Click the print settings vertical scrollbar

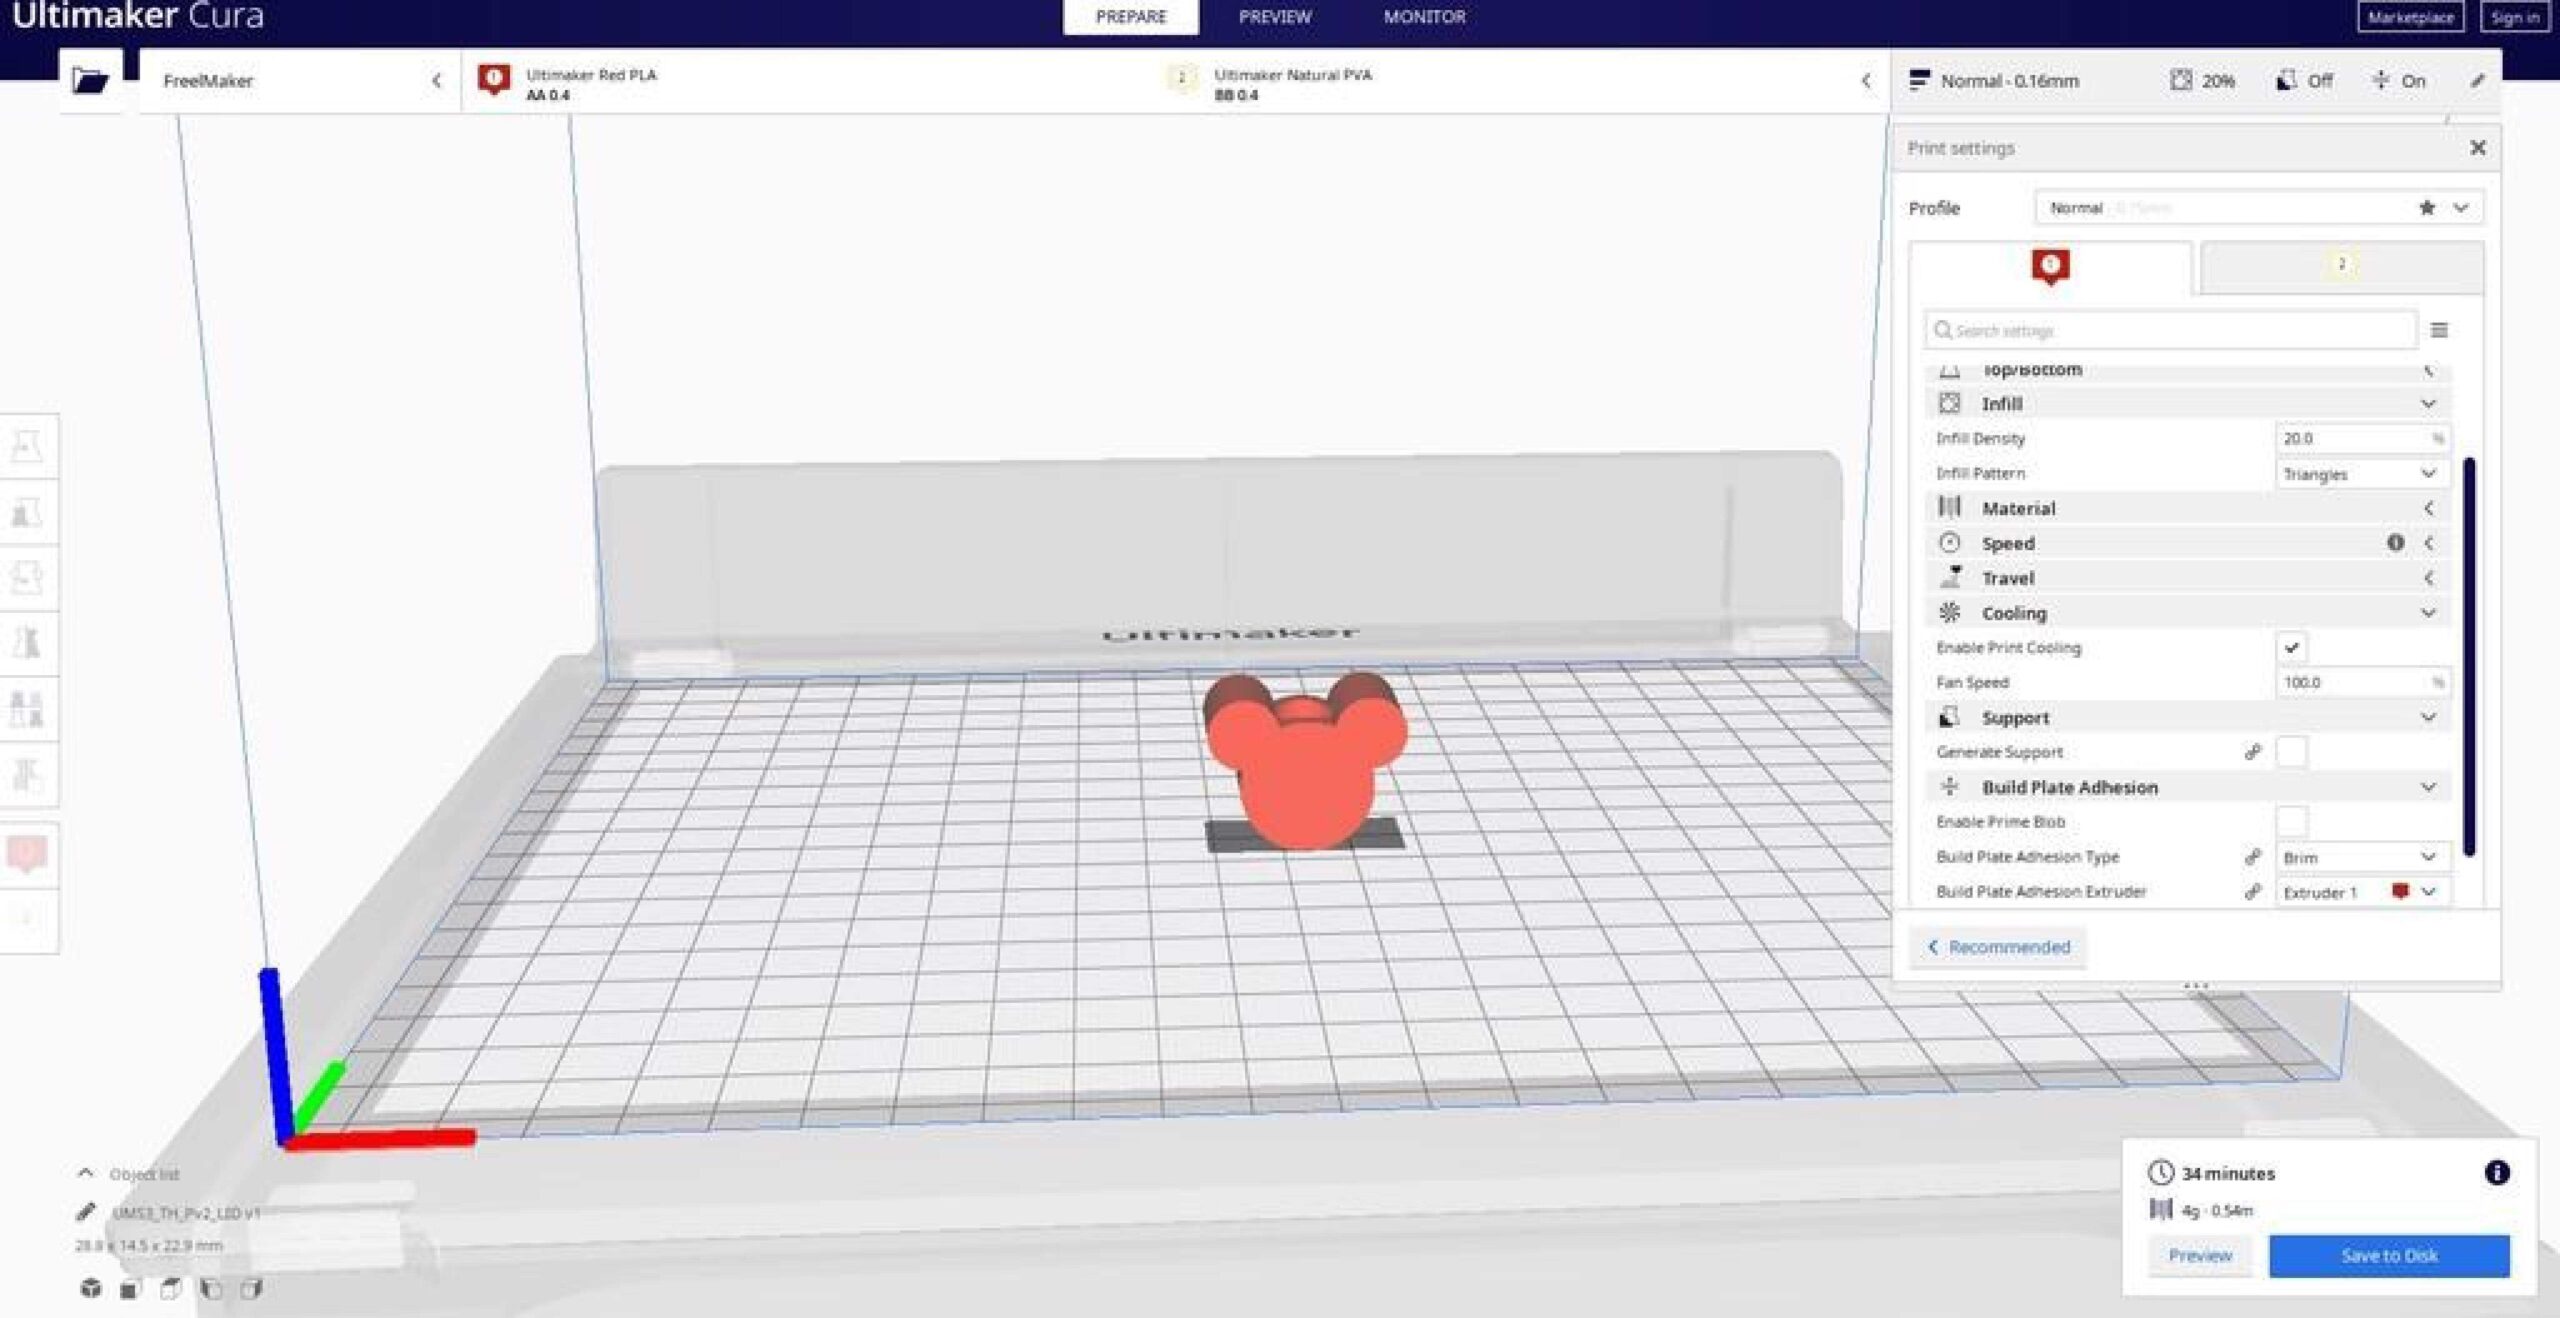click(2469, 656)
